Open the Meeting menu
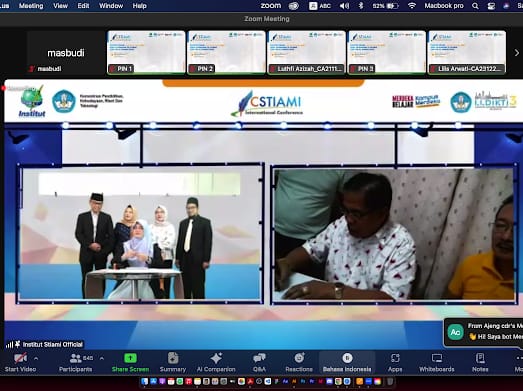Image resolution: width=523 pixels, height=391 pixels. pyautogui.click(x=31, y=6)
